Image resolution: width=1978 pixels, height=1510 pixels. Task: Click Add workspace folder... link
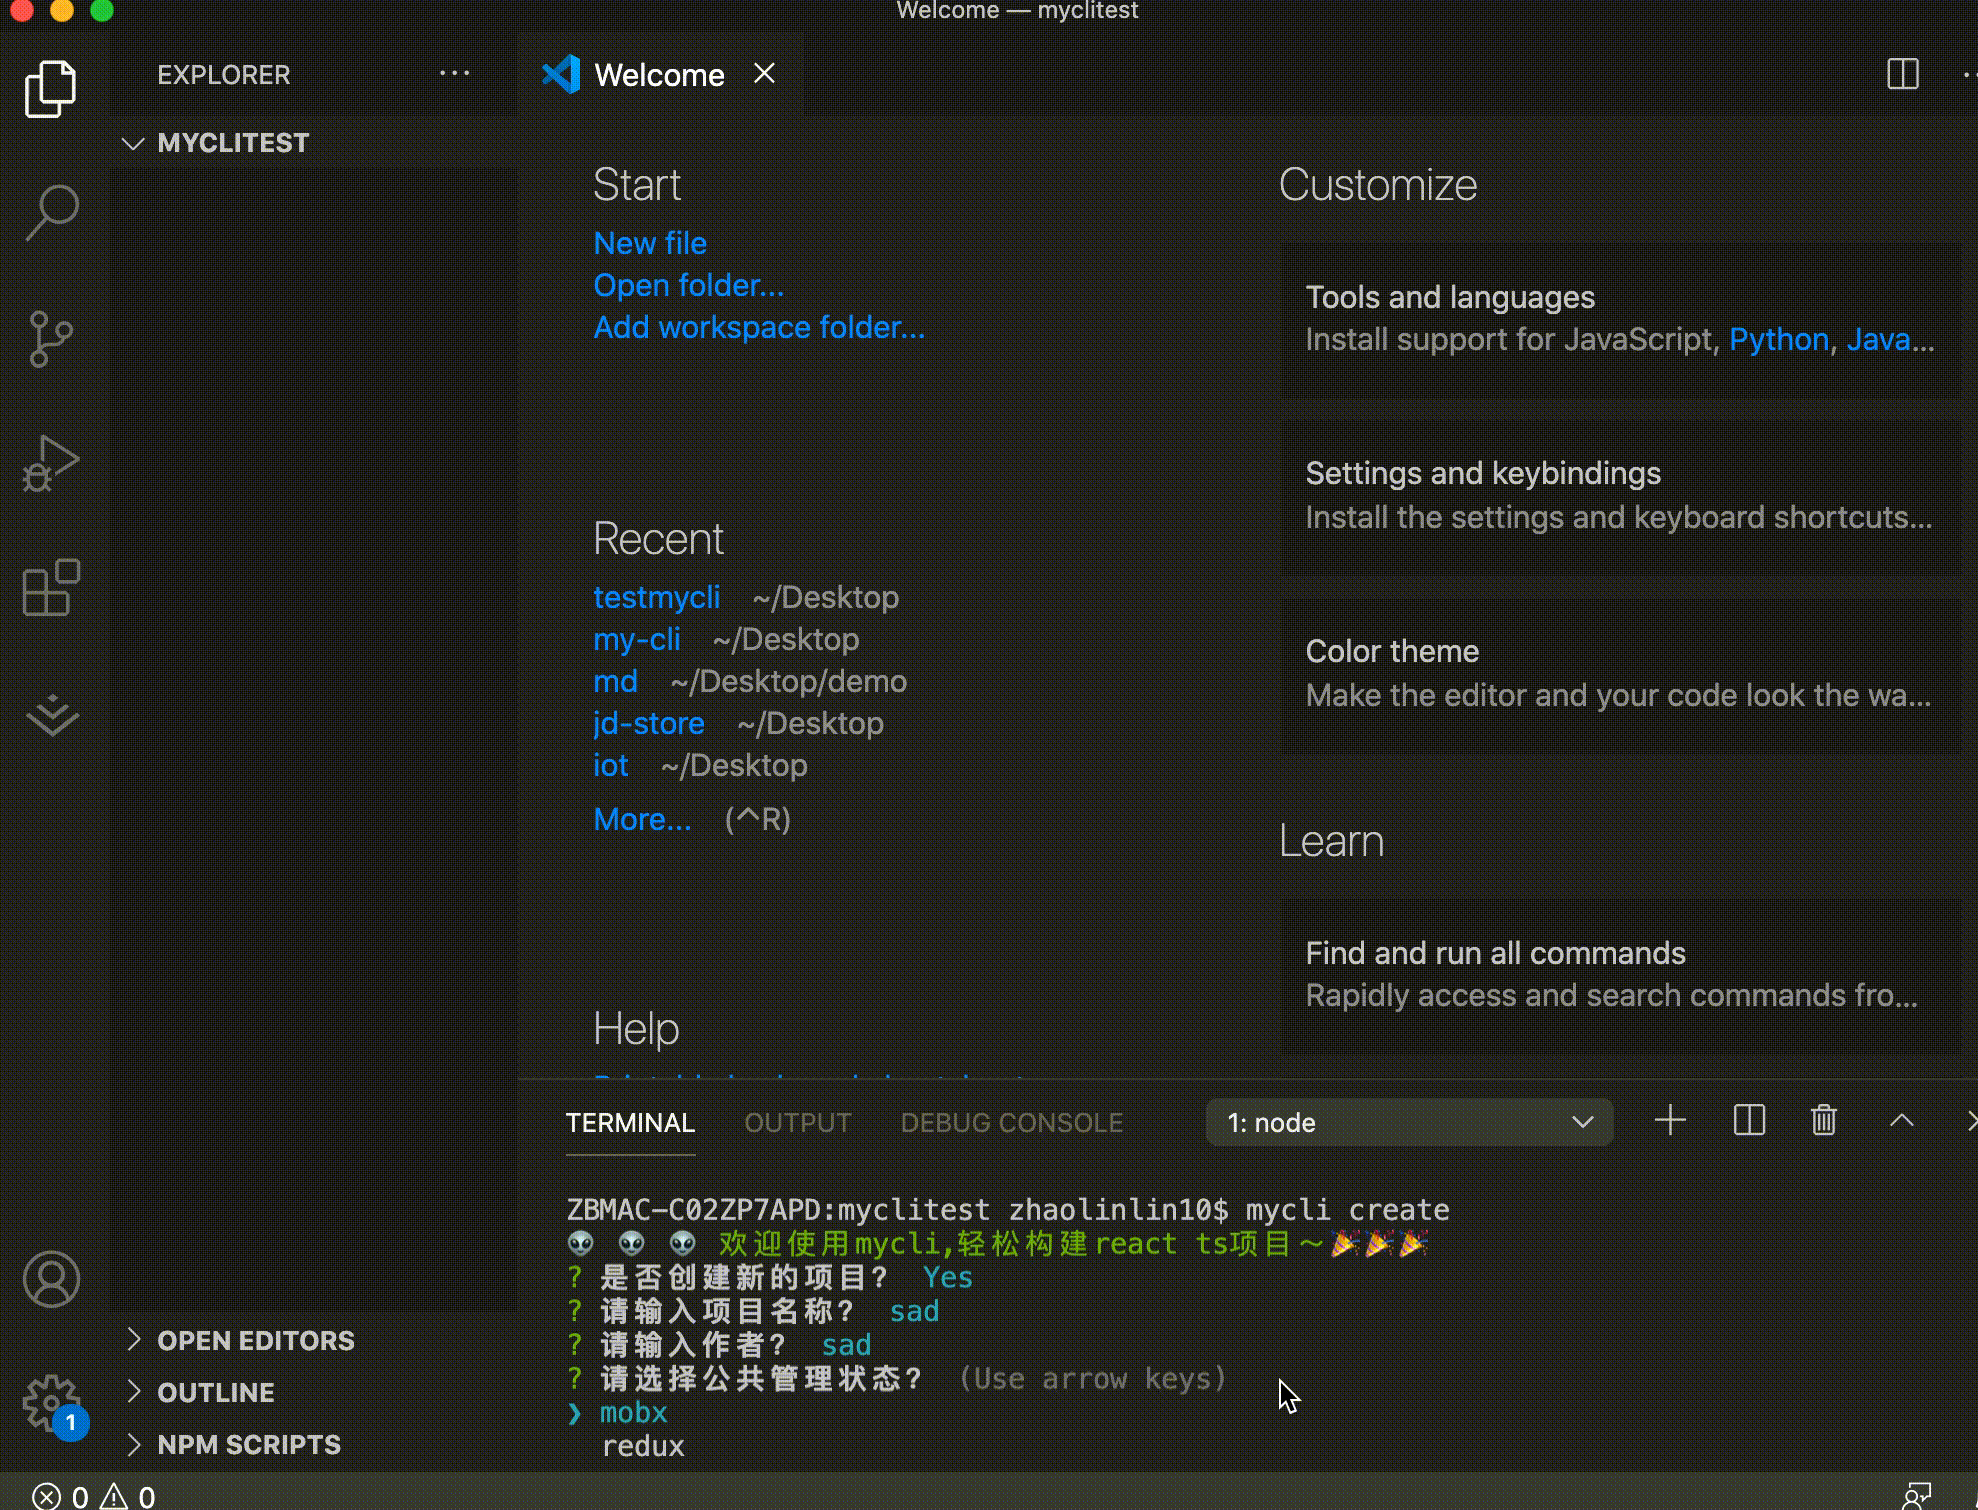[x=759, y=327]
